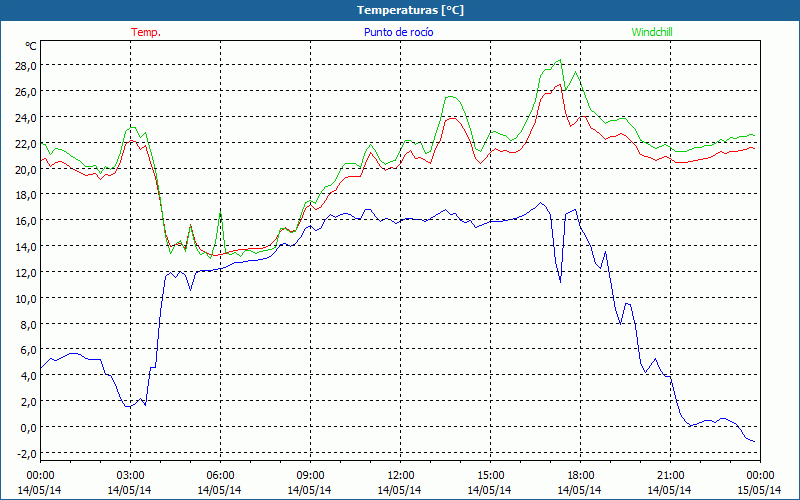Viewport: 800px width, 500px height.
Task: Click the 22,0 y-axis value
Action: [26, 143]
